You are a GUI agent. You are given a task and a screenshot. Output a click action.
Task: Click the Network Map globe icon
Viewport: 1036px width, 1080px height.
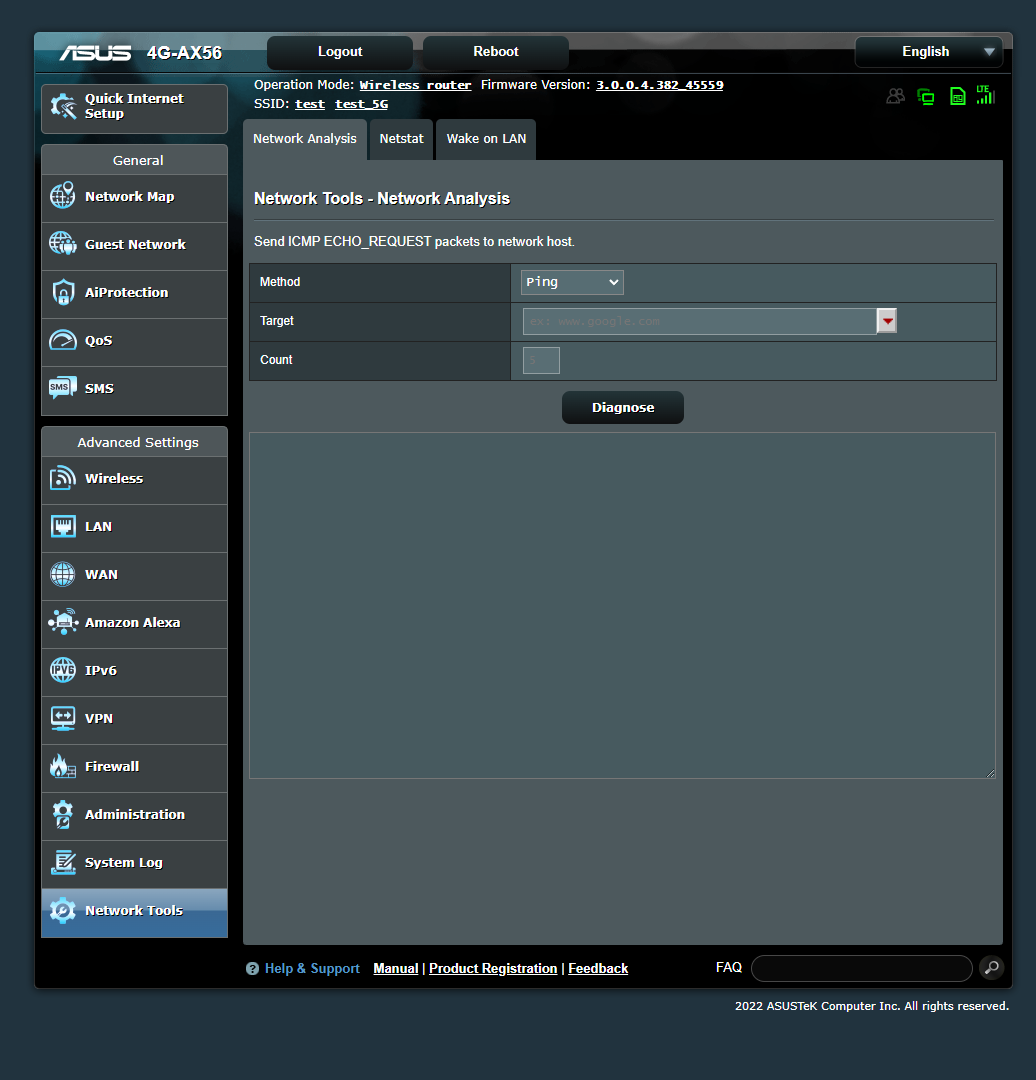point(63,196)
